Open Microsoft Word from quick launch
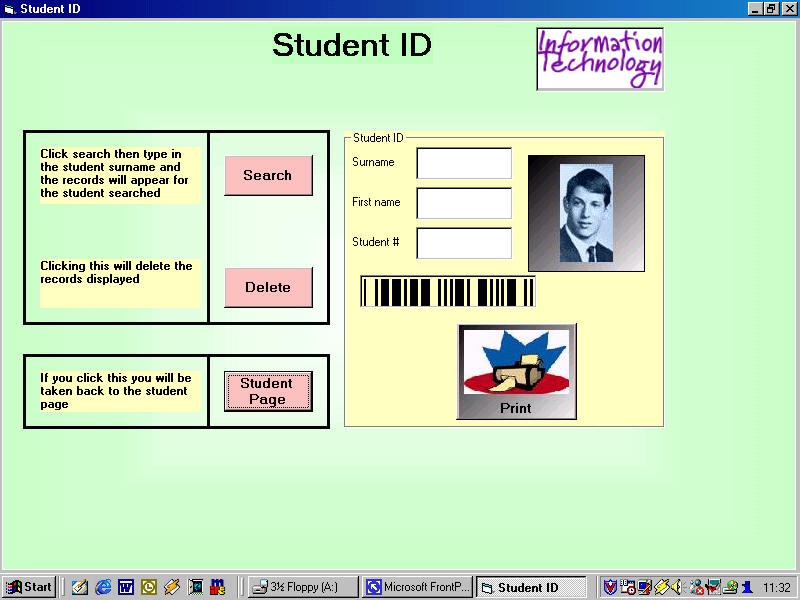Image resolution: width=800 pixels, height=600 pixels. tap(126, 587)
